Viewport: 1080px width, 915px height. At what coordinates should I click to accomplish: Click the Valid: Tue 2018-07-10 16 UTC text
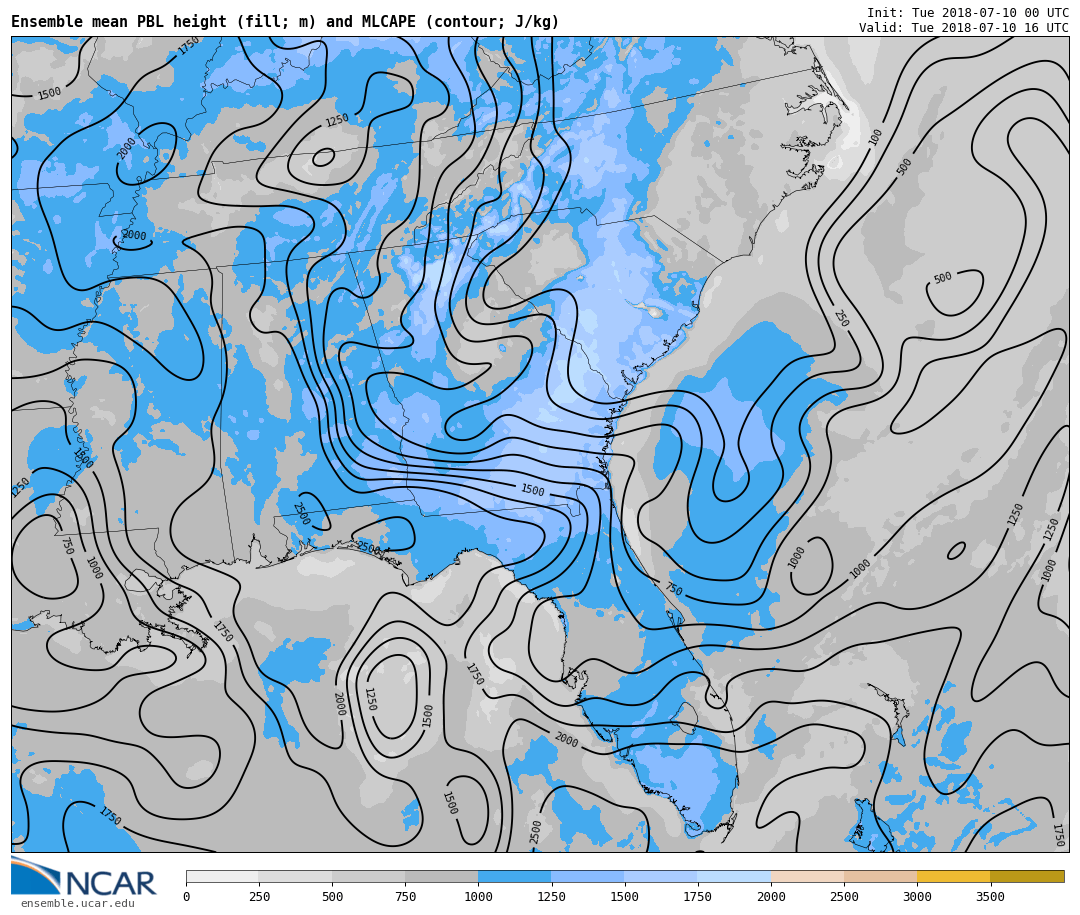pyautogui.click(x=964, y=28)
